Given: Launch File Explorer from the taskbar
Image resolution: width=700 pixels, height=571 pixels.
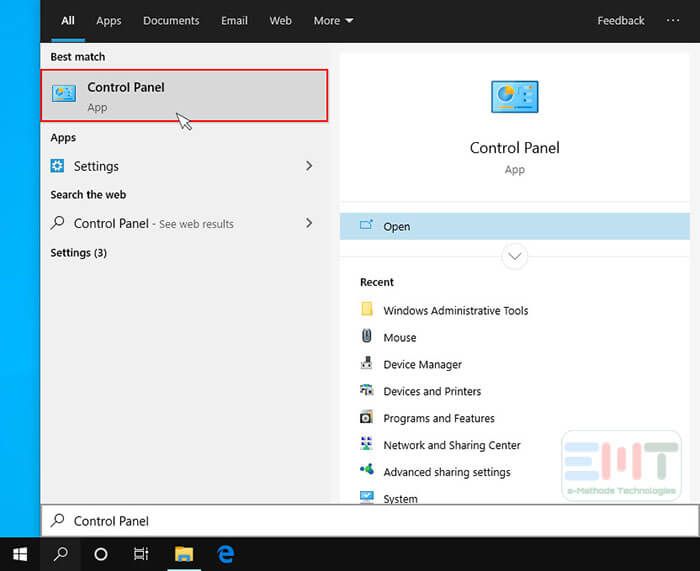Looking at the screenshot, I should coord(184,554).
